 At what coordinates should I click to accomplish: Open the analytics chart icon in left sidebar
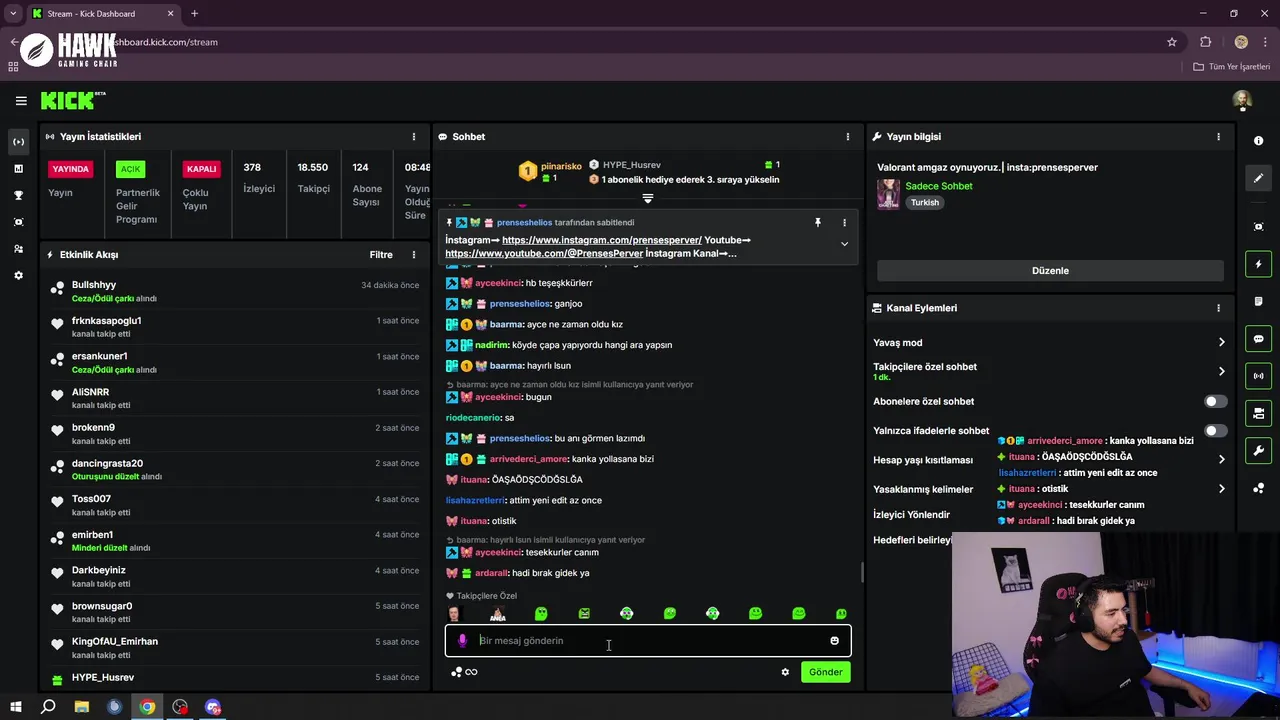pos(18,169)
